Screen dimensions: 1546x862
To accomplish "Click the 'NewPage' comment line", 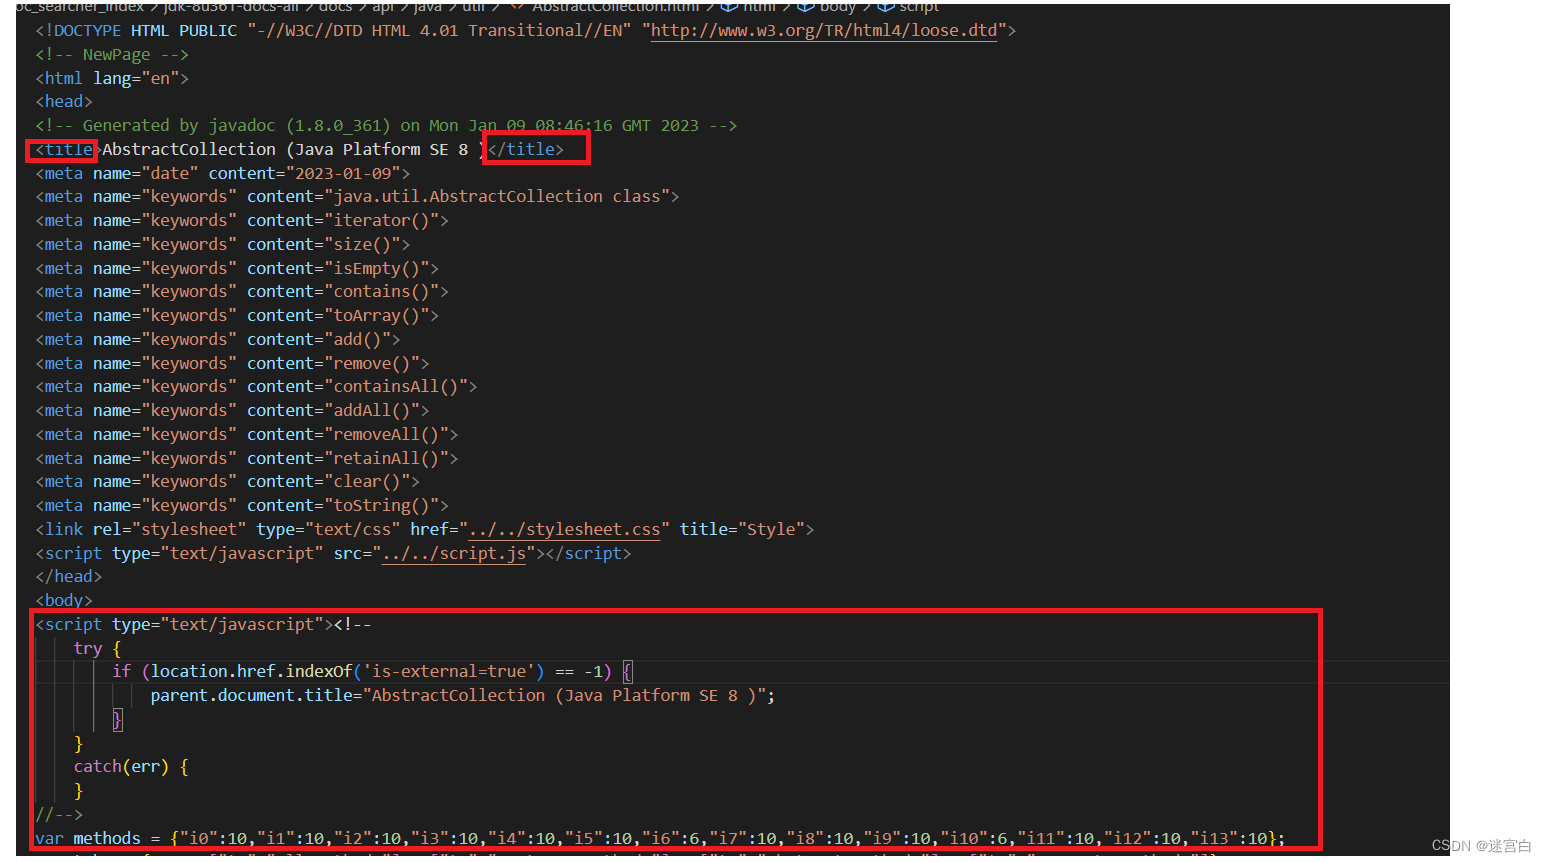I will (112, 54).
